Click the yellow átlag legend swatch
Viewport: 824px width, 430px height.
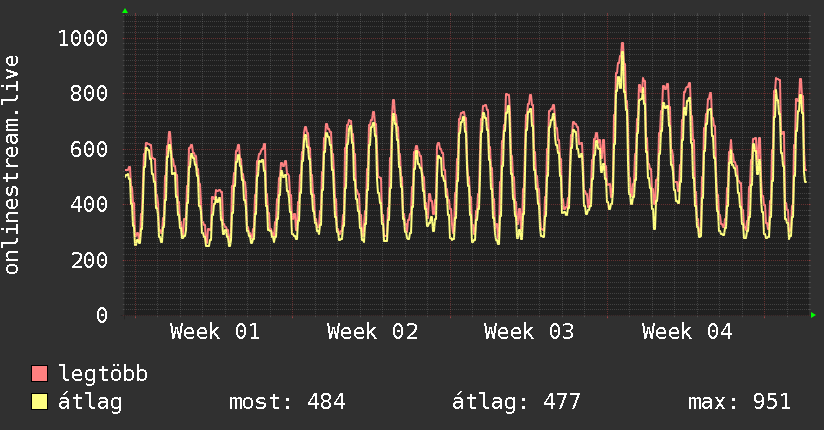[x=39, y=402]
